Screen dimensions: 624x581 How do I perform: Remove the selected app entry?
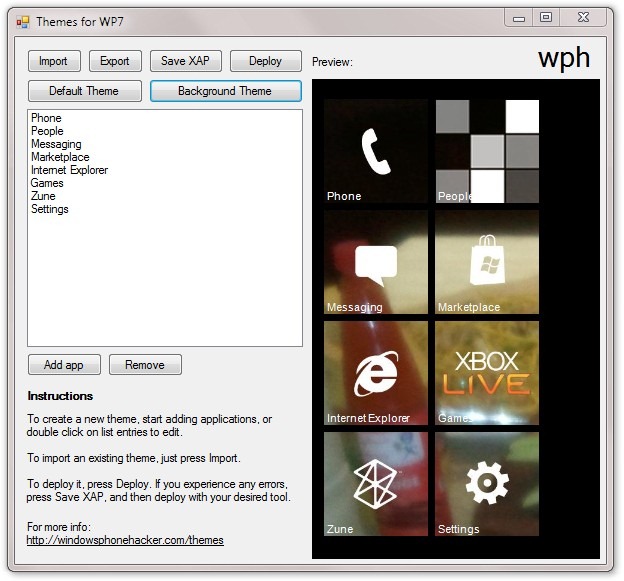click(x=145, y=365)
